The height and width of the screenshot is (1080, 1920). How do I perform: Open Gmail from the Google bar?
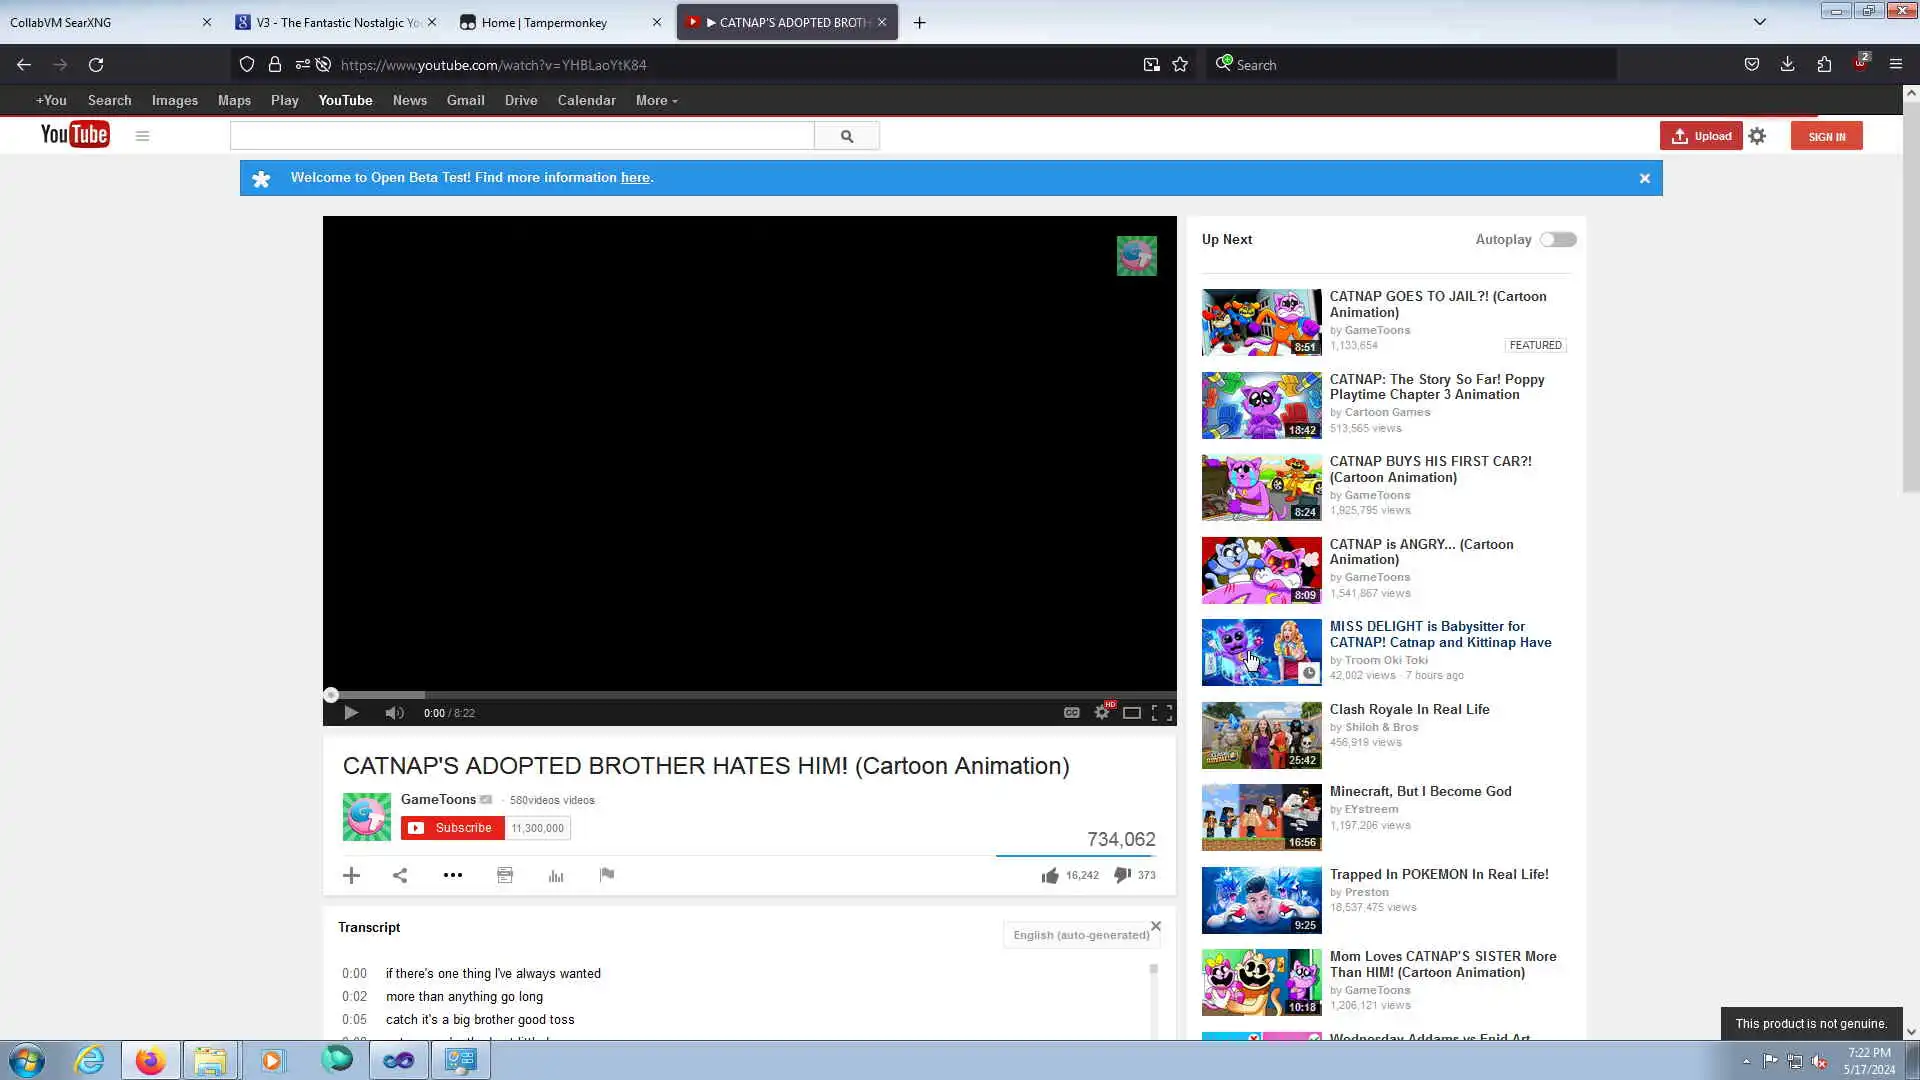465,101
